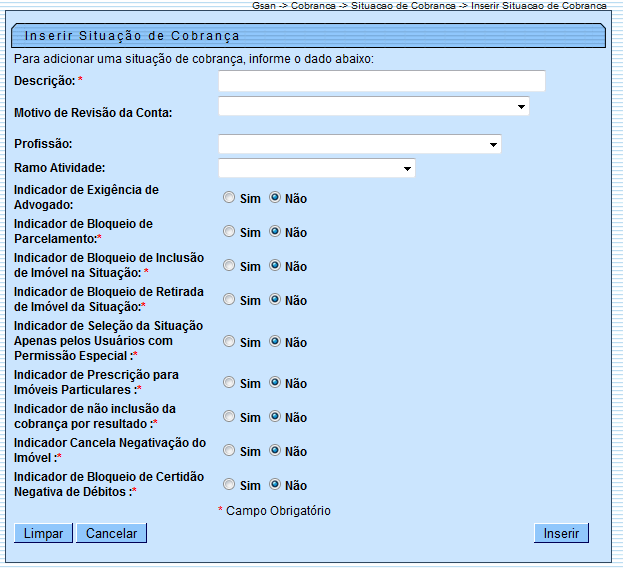Screen dimensions: 623x570
Task: Select Sim for Exigência de Advogado
Action: (229, 198)
